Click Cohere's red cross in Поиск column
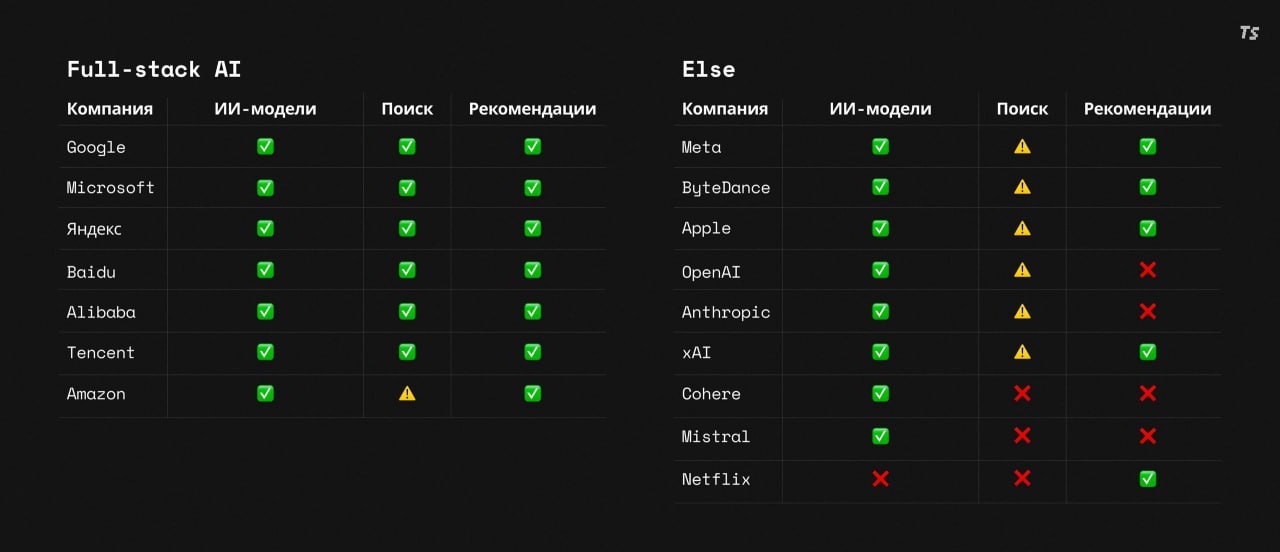The height and width of the screenshot is (552, 1280). pos(1022,393)
